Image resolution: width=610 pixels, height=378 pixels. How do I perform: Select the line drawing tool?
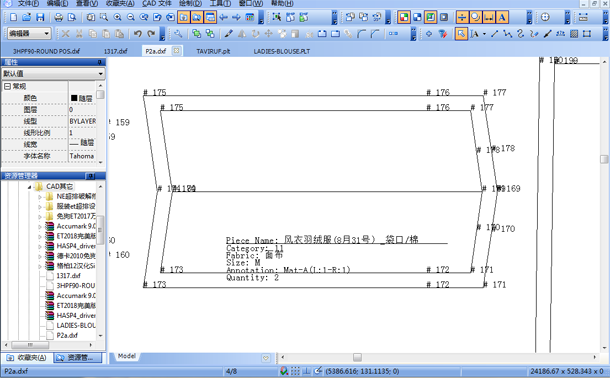[494, 34]
